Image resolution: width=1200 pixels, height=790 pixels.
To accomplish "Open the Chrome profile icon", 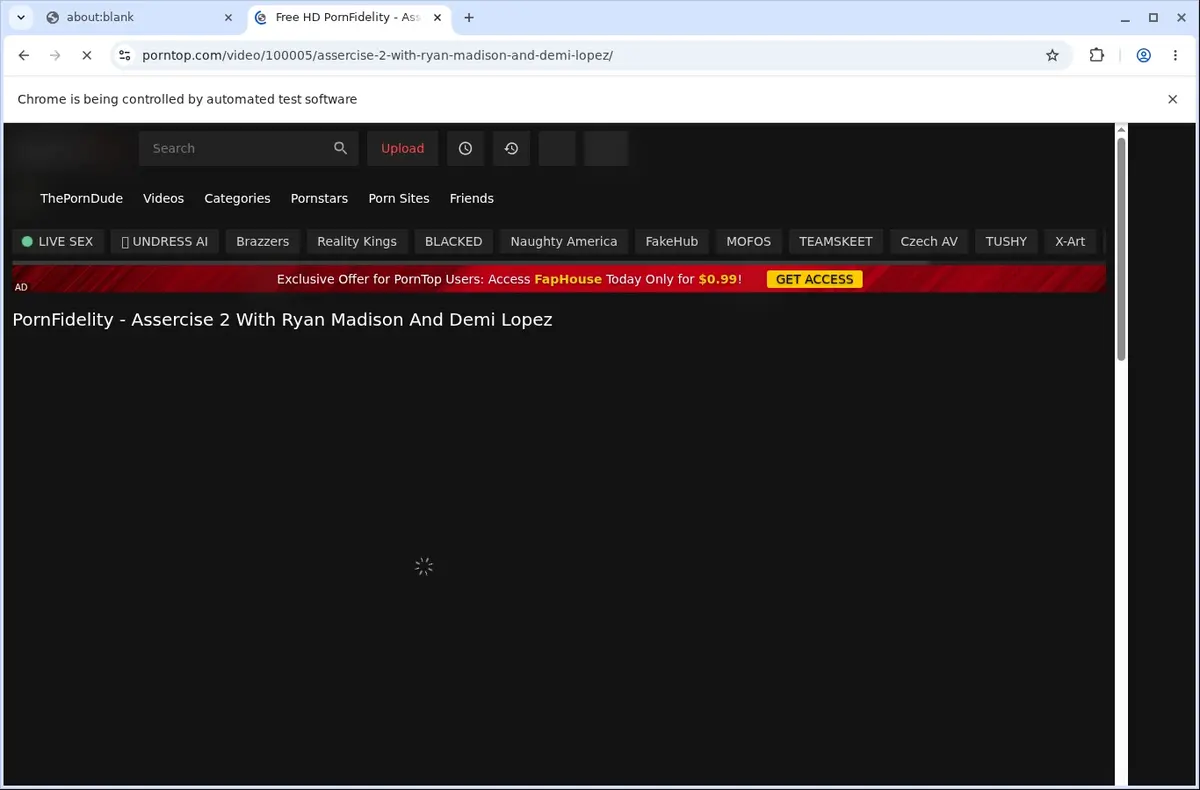I will coord(1143,55).
